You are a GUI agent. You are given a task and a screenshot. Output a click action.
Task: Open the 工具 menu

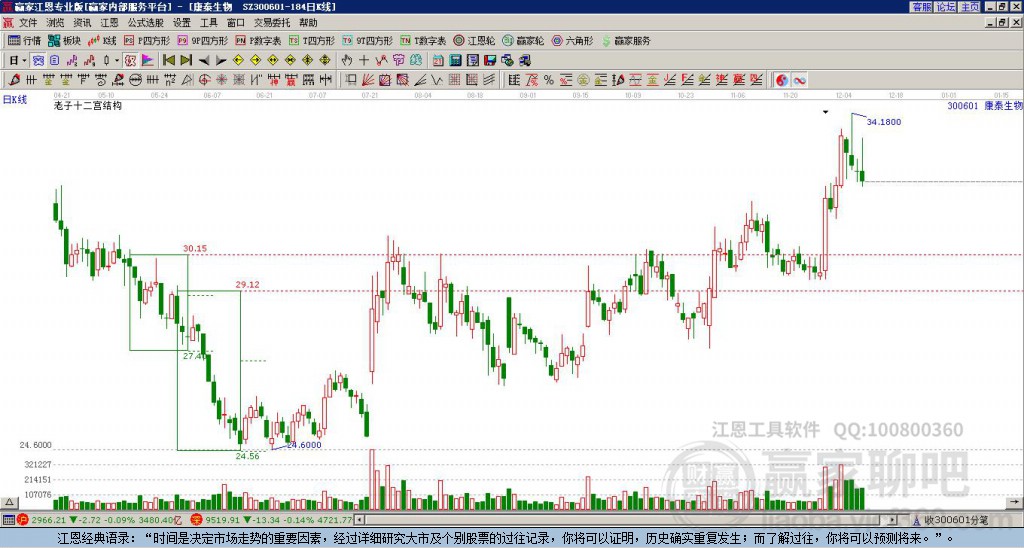208,23
